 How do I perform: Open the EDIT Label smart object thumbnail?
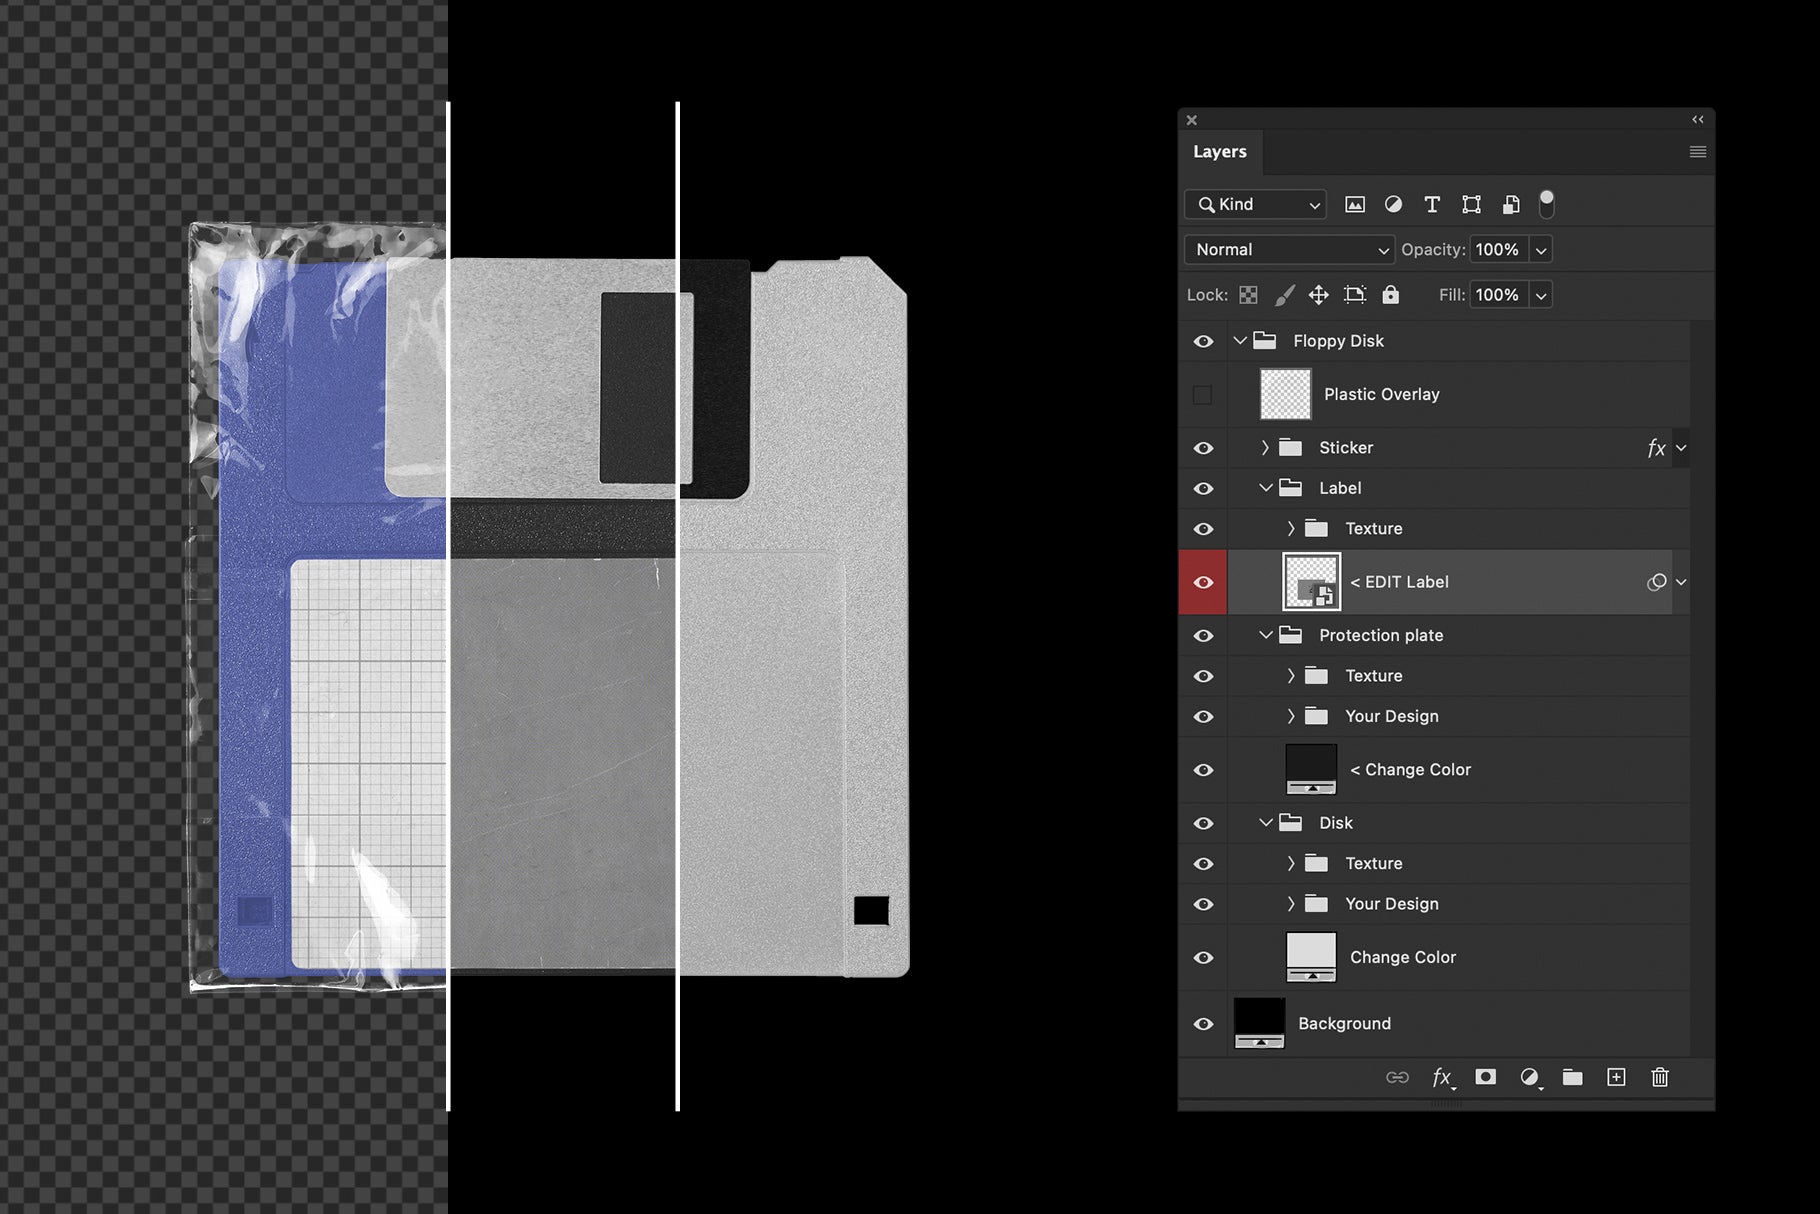[1313, 582]
